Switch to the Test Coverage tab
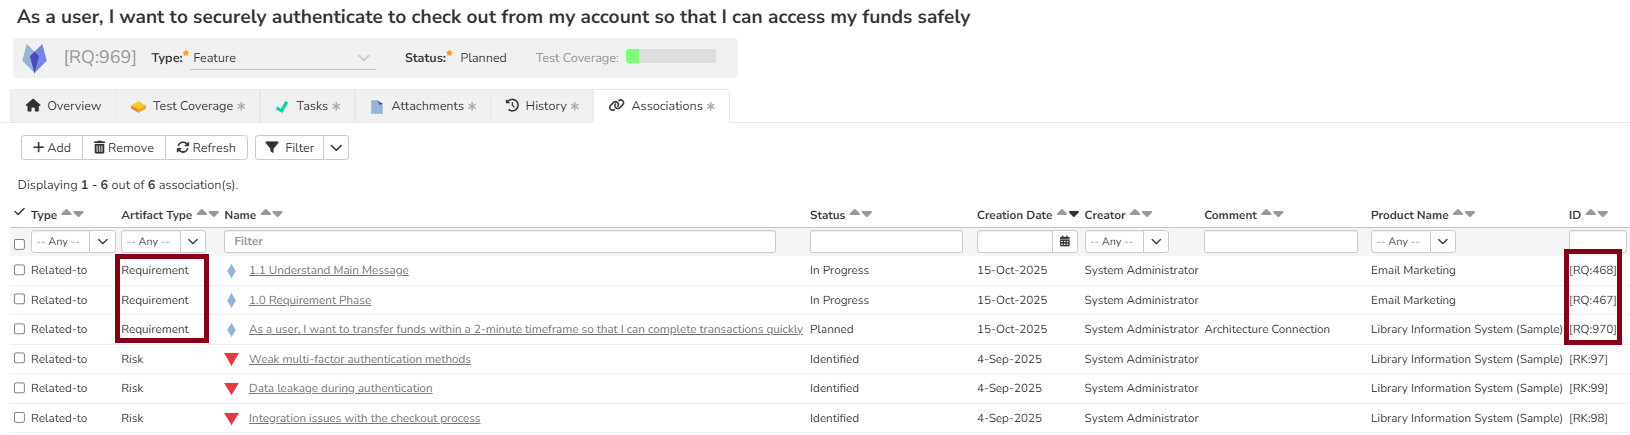Screen dimensions: 1630x435 [188, 106]
